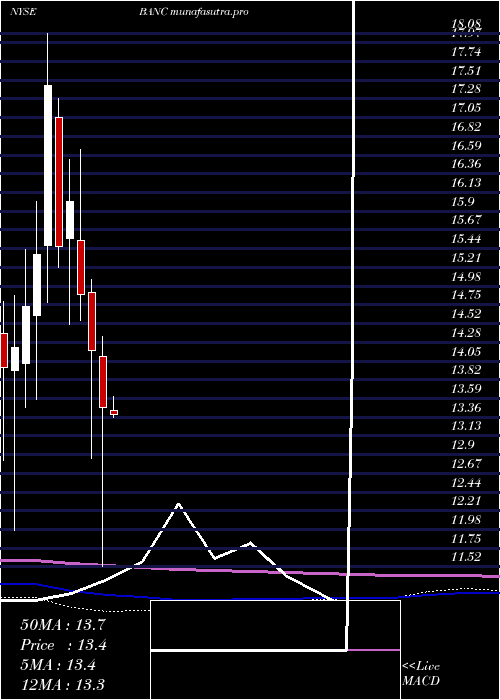Click the 11.75 price axis label
The image size is (500, 700).
466,538
